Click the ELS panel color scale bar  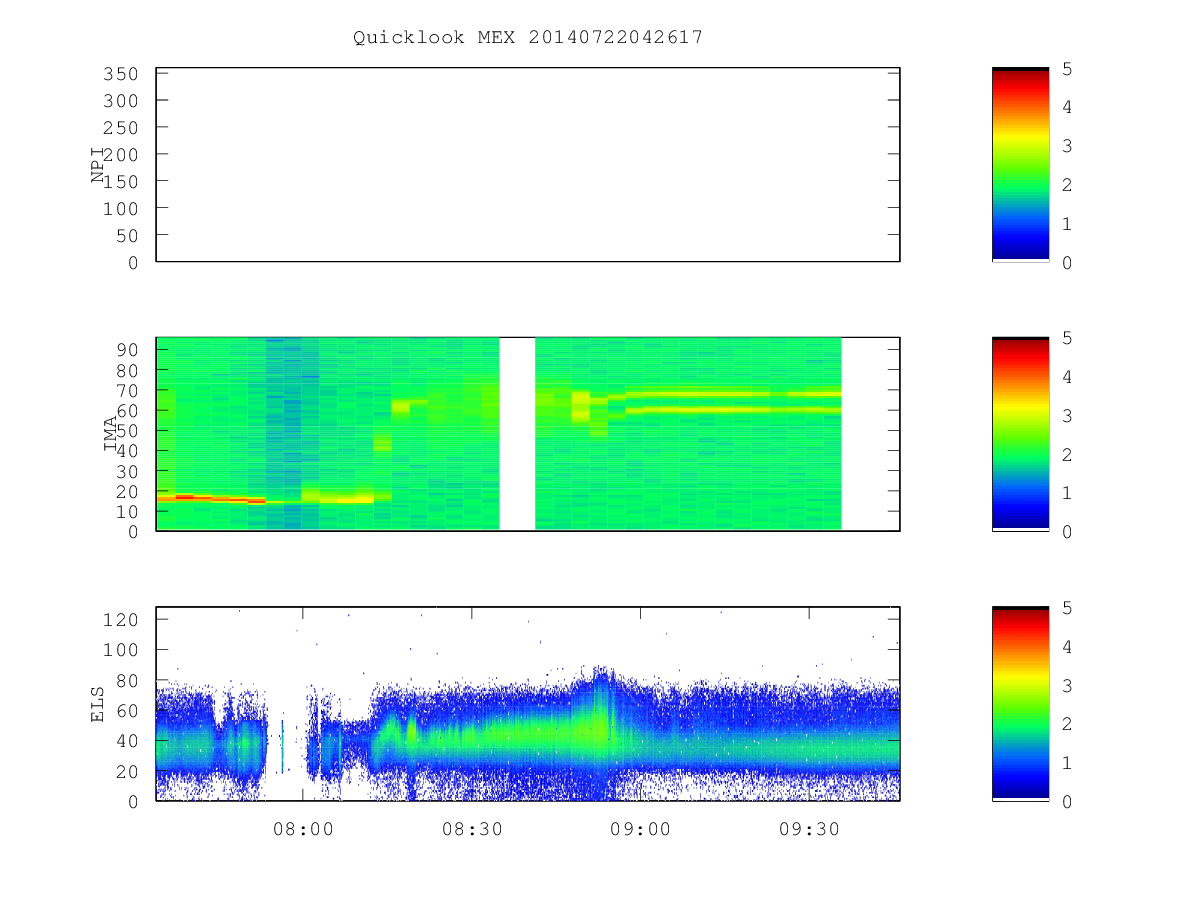click(1020, 703)
